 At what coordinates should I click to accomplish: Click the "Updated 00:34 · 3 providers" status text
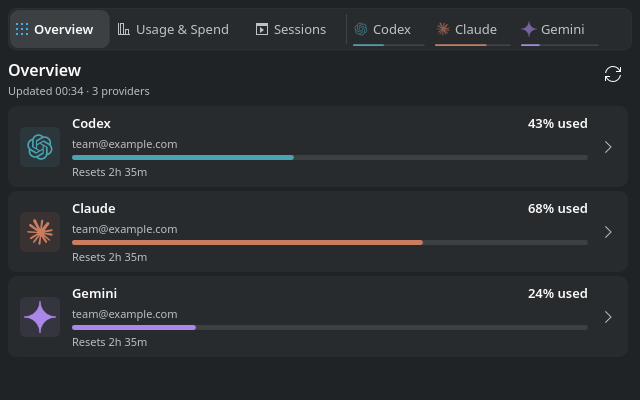click(79, 91)
